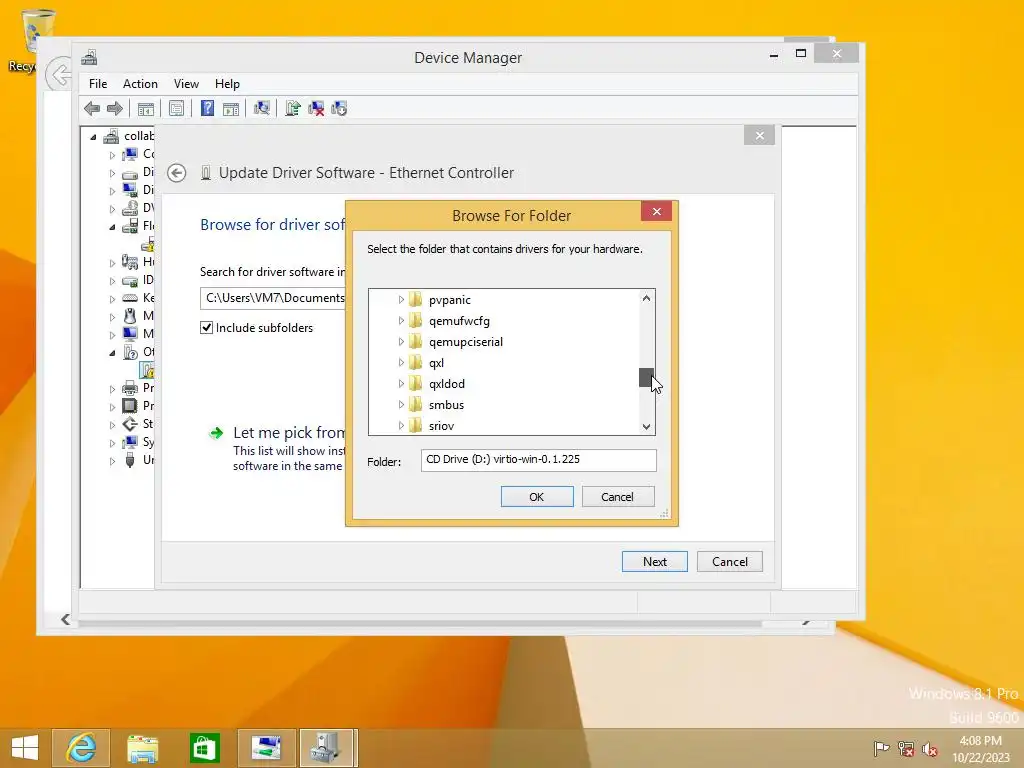Expand the sriov folder arrow
Image resolution: width=1024 pixels, height=768 pixels.
click(x=401, y=426)
